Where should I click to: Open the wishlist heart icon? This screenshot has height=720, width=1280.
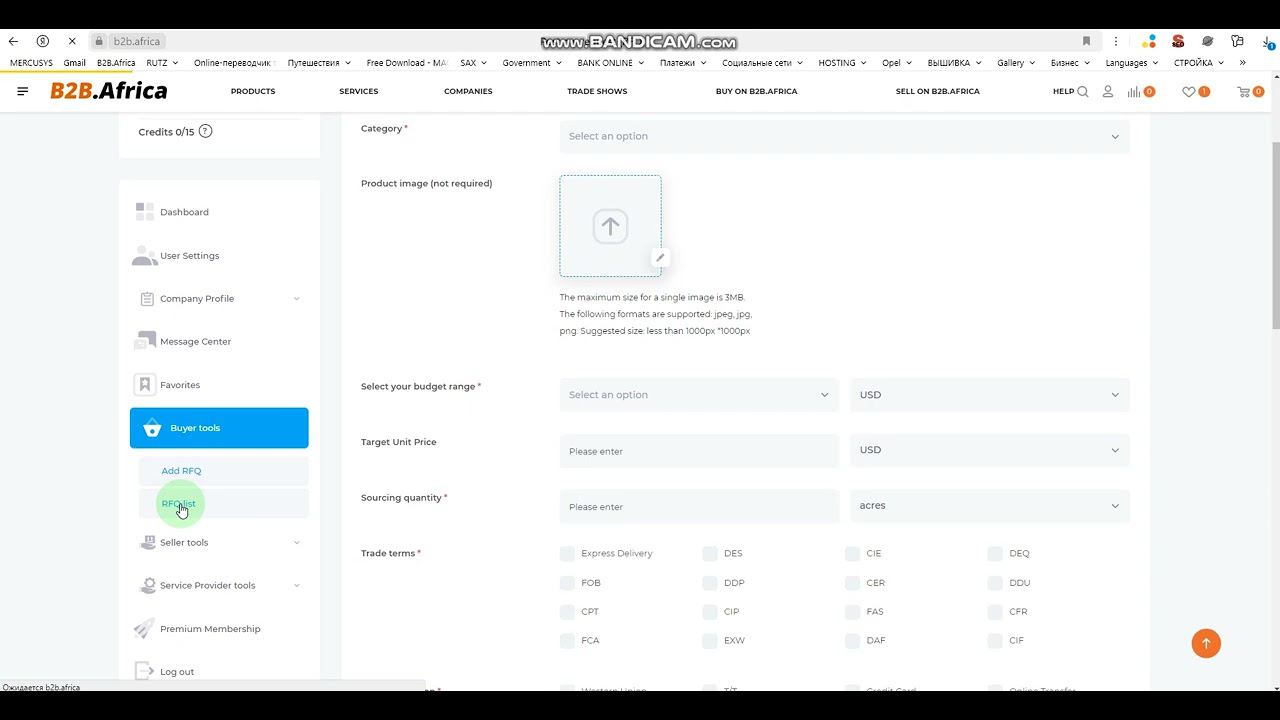(1189, 92)
